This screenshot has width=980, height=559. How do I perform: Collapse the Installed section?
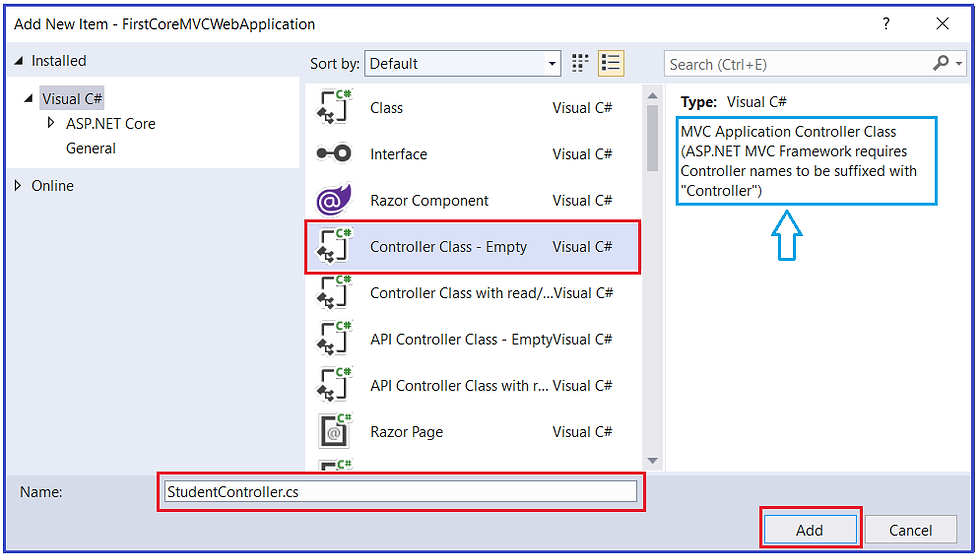tap(19, 61)
